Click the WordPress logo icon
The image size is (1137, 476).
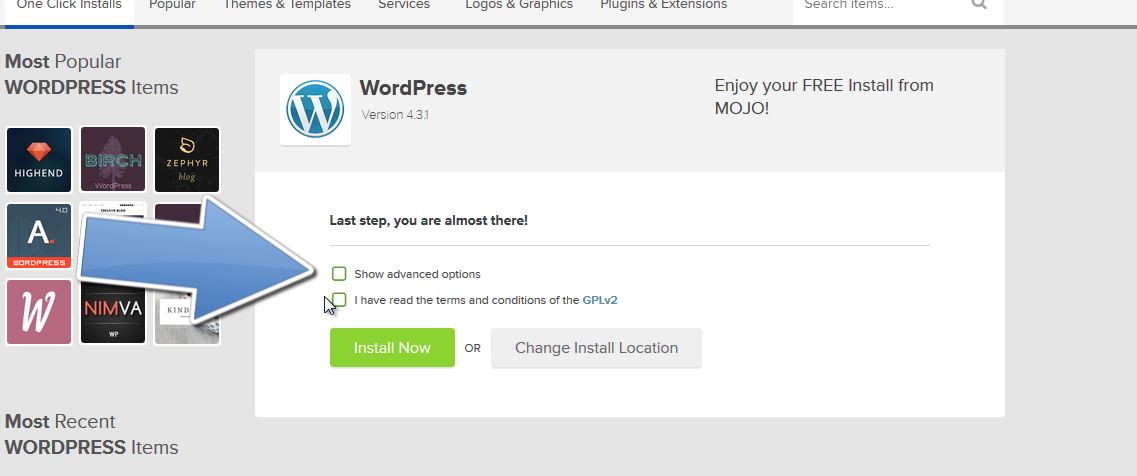coord(315,109)
